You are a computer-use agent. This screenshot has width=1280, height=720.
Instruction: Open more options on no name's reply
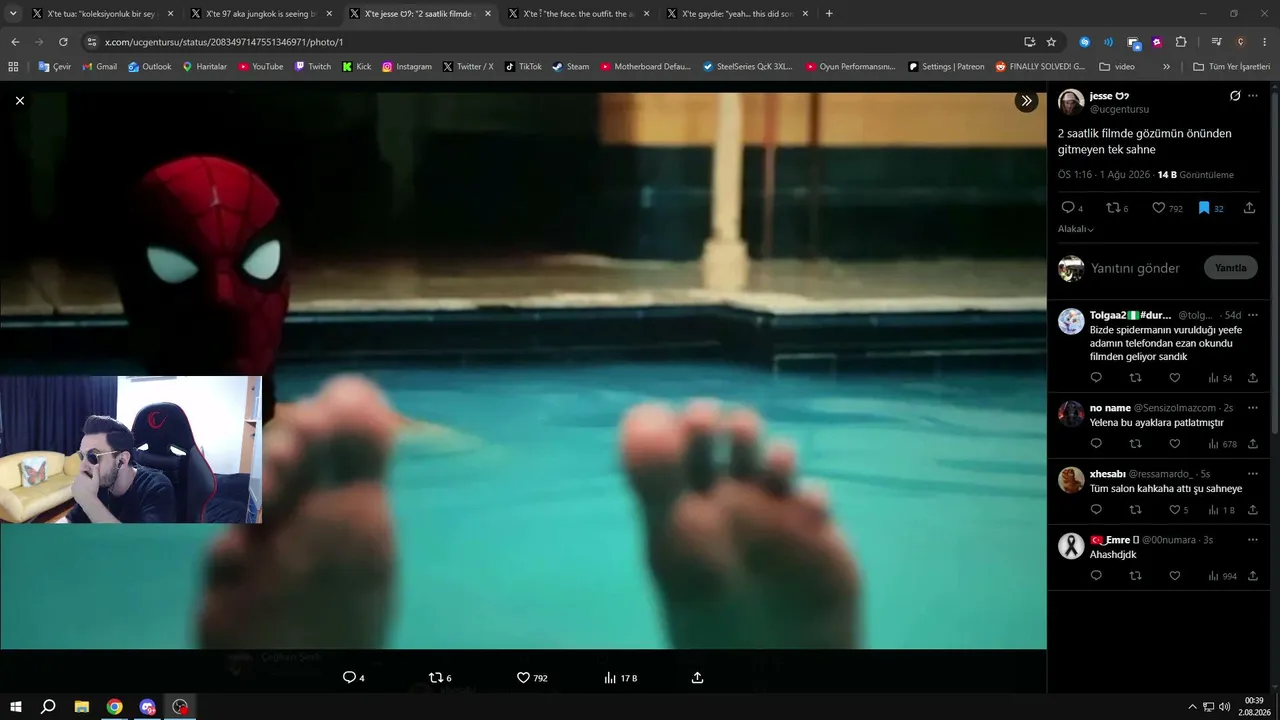coord(1253,408)
